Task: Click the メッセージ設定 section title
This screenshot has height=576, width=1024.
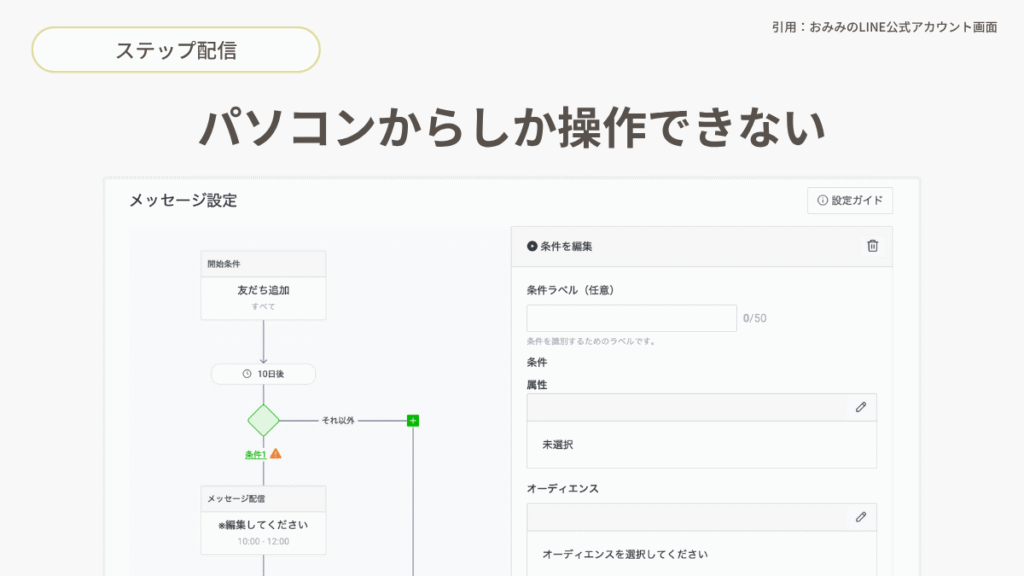Action: click(183, 201)
